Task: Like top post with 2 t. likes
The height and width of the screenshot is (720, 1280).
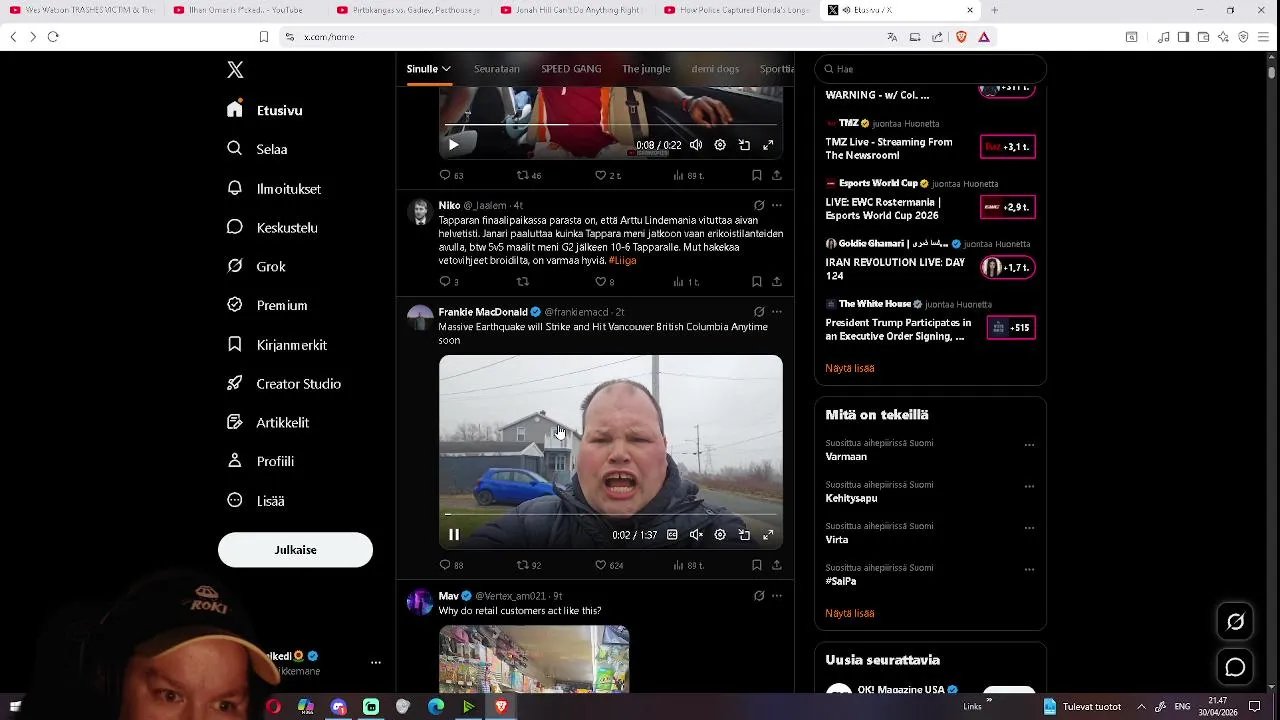Action: click(x=608, y=175)
